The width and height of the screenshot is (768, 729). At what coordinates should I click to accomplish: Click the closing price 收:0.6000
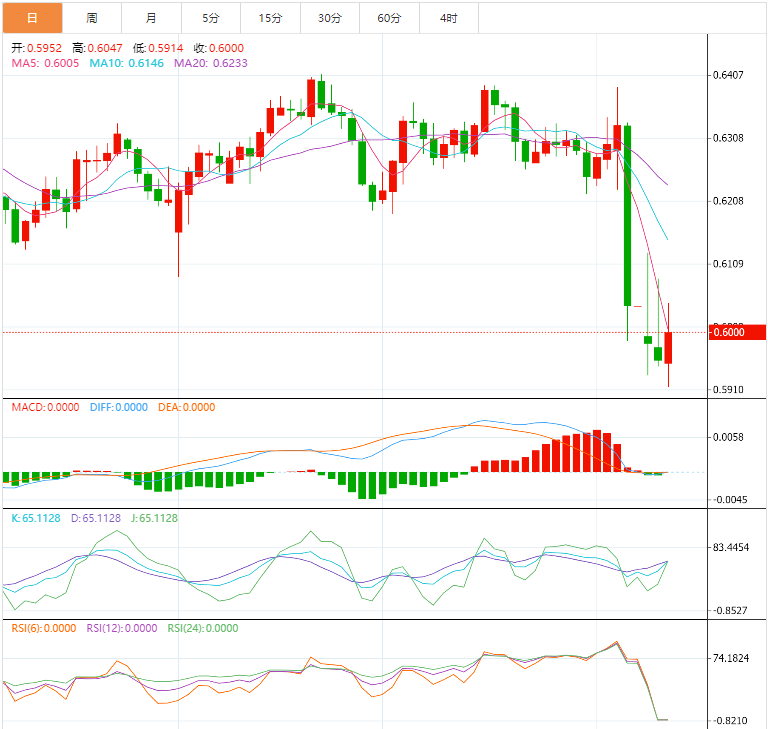pyautogui.click(x=218, y=48)
